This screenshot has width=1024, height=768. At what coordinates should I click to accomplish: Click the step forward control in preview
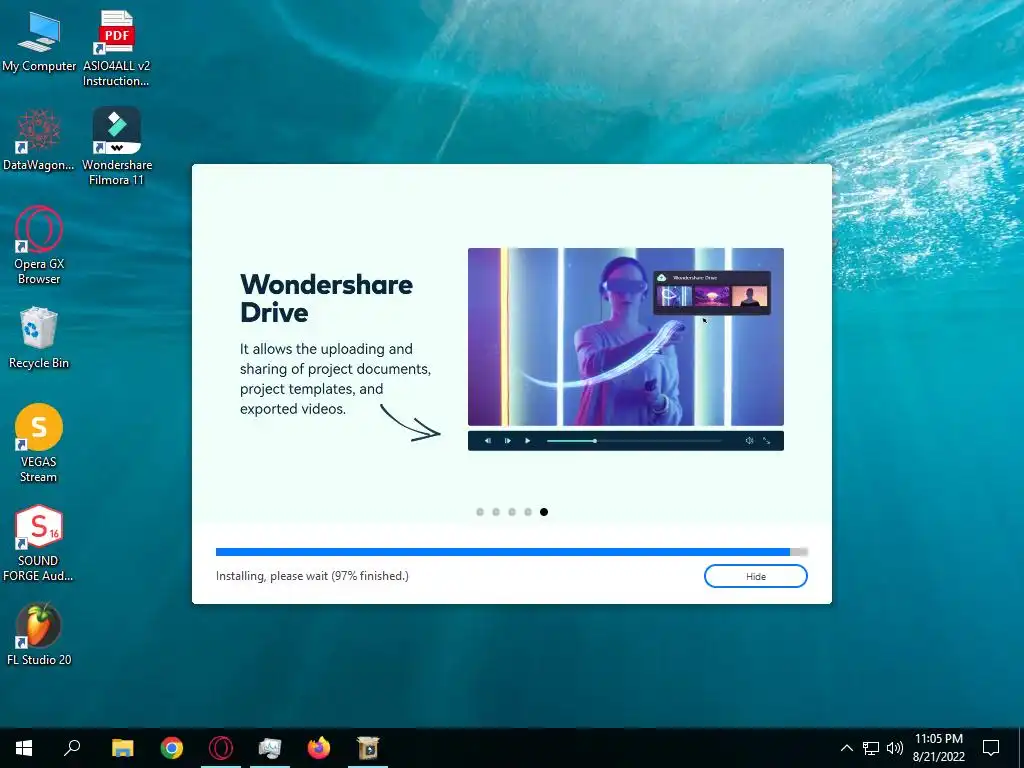point(507,441)
